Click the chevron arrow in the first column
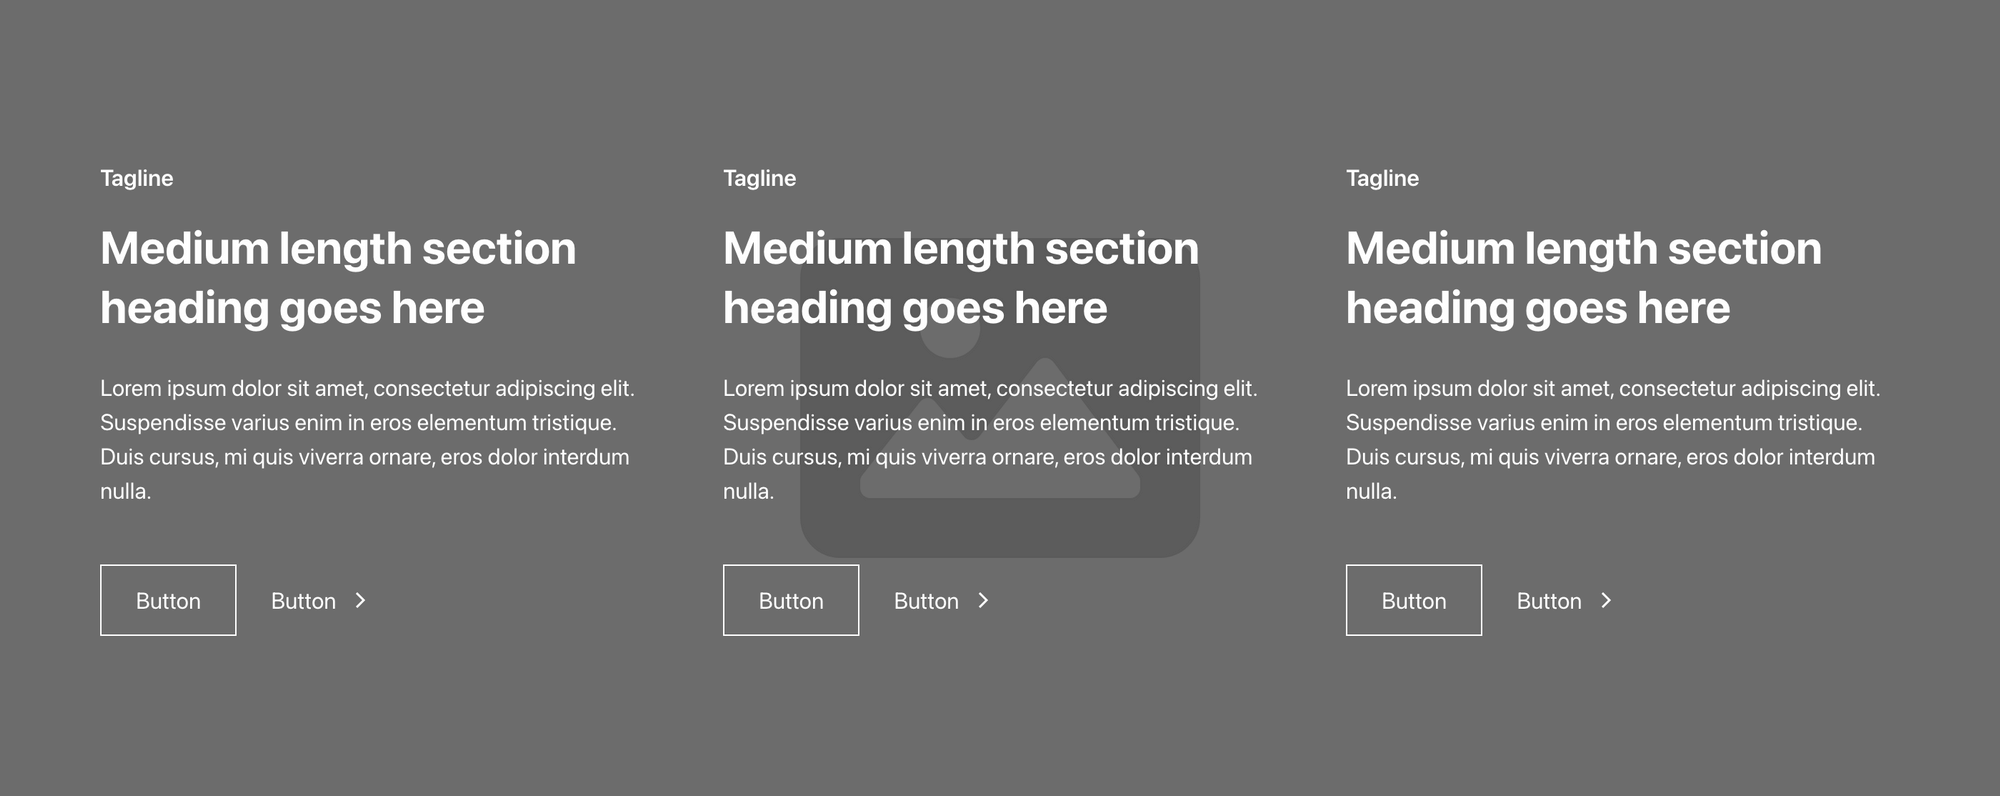 (361, 600)
